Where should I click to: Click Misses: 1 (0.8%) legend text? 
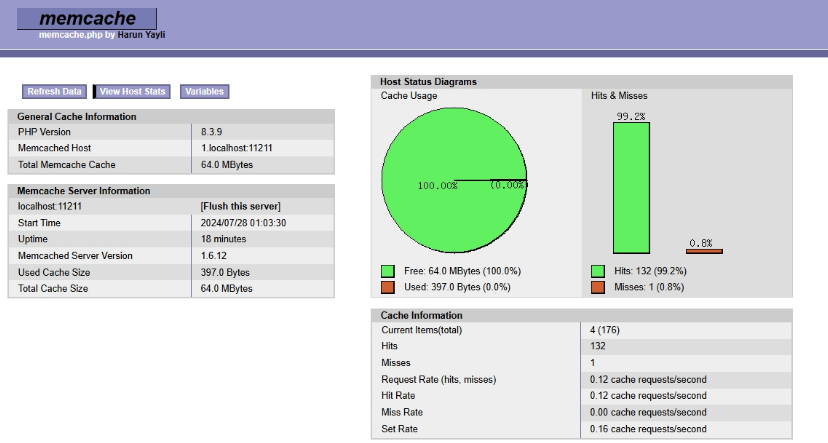pyautogui.click(x=649, y=287)
